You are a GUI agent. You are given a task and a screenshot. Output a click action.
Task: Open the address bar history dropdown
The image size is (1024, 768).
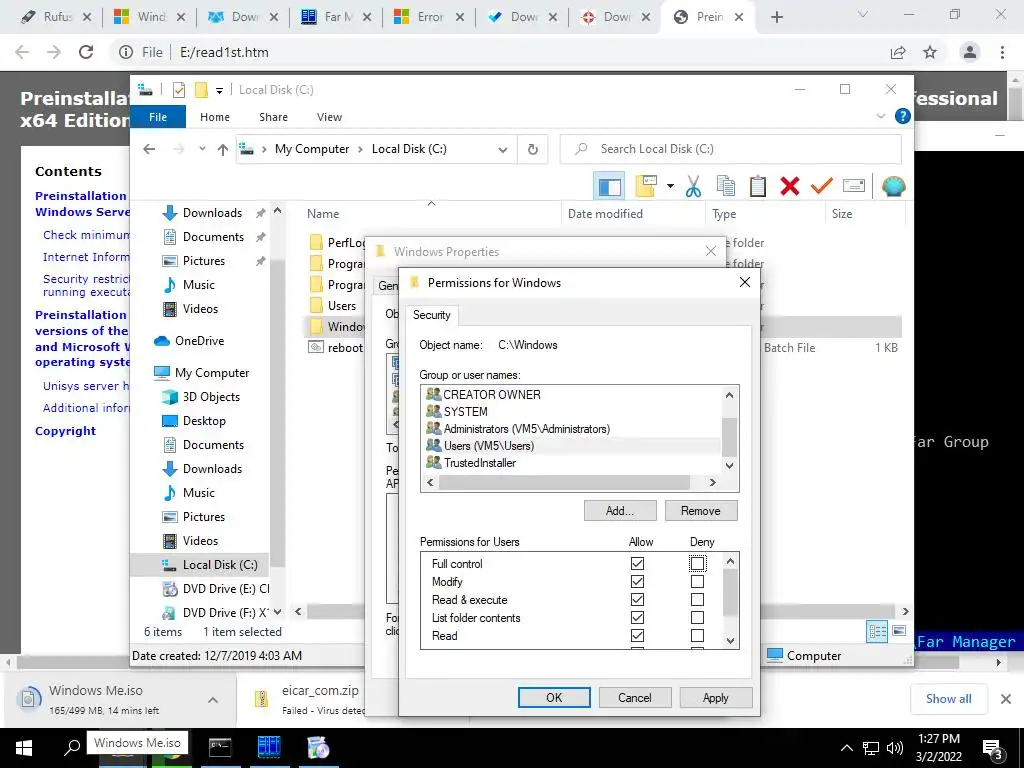click(503, 150)
